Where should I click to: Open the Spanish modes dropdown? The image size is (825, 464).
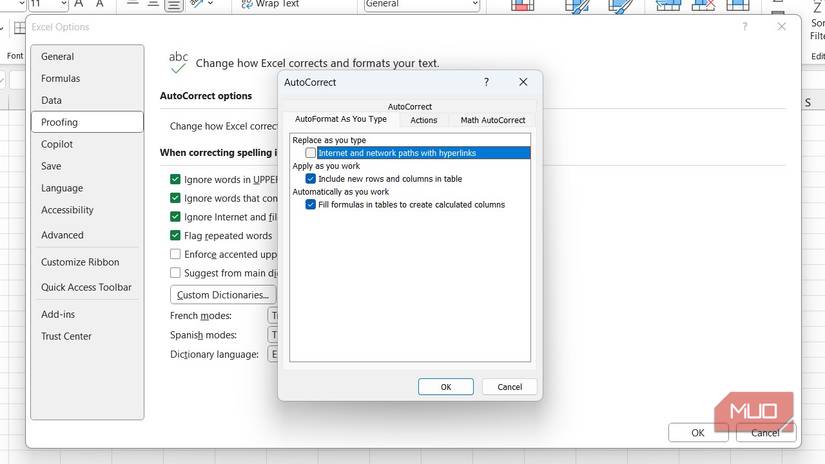click(x=273, y=335)
